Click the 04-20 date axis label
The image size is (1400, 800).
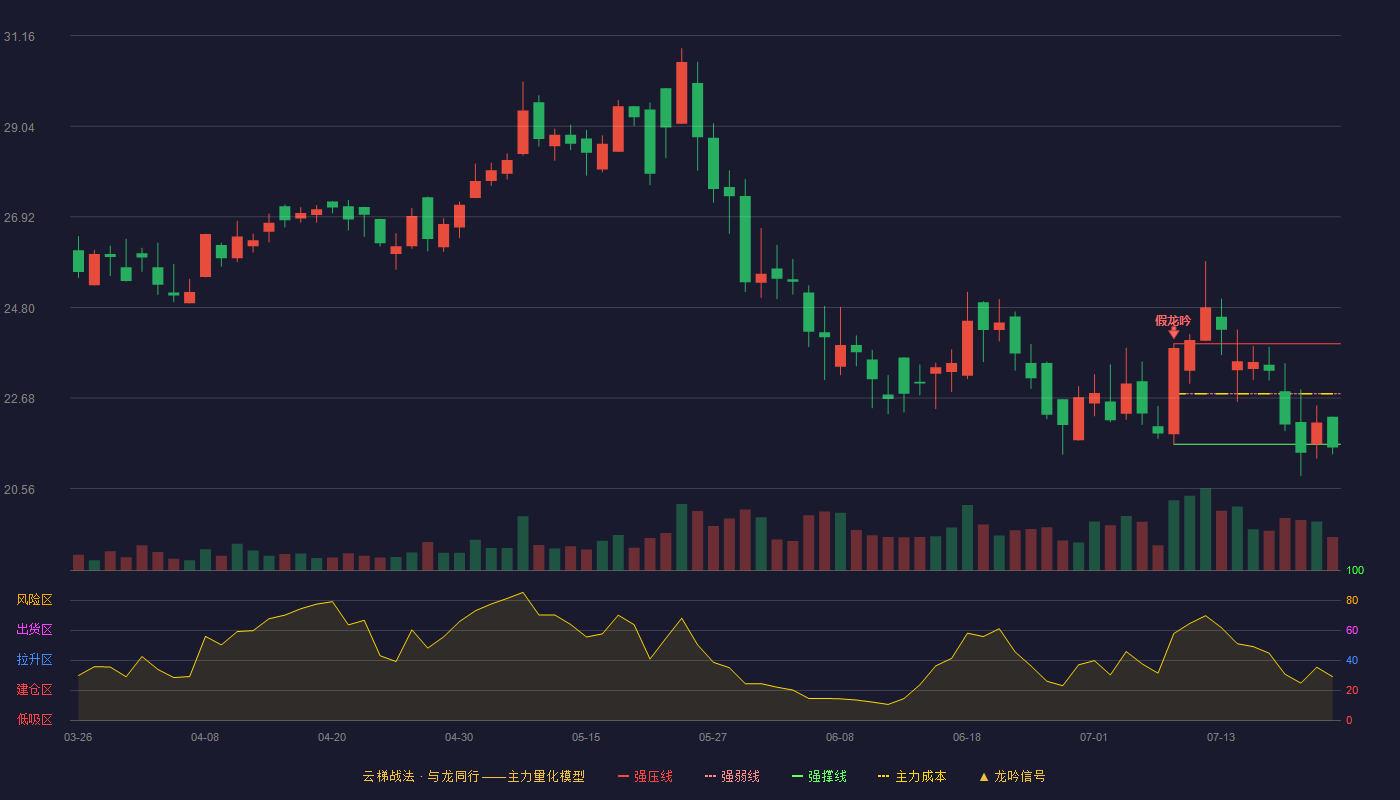click(332, 737)
